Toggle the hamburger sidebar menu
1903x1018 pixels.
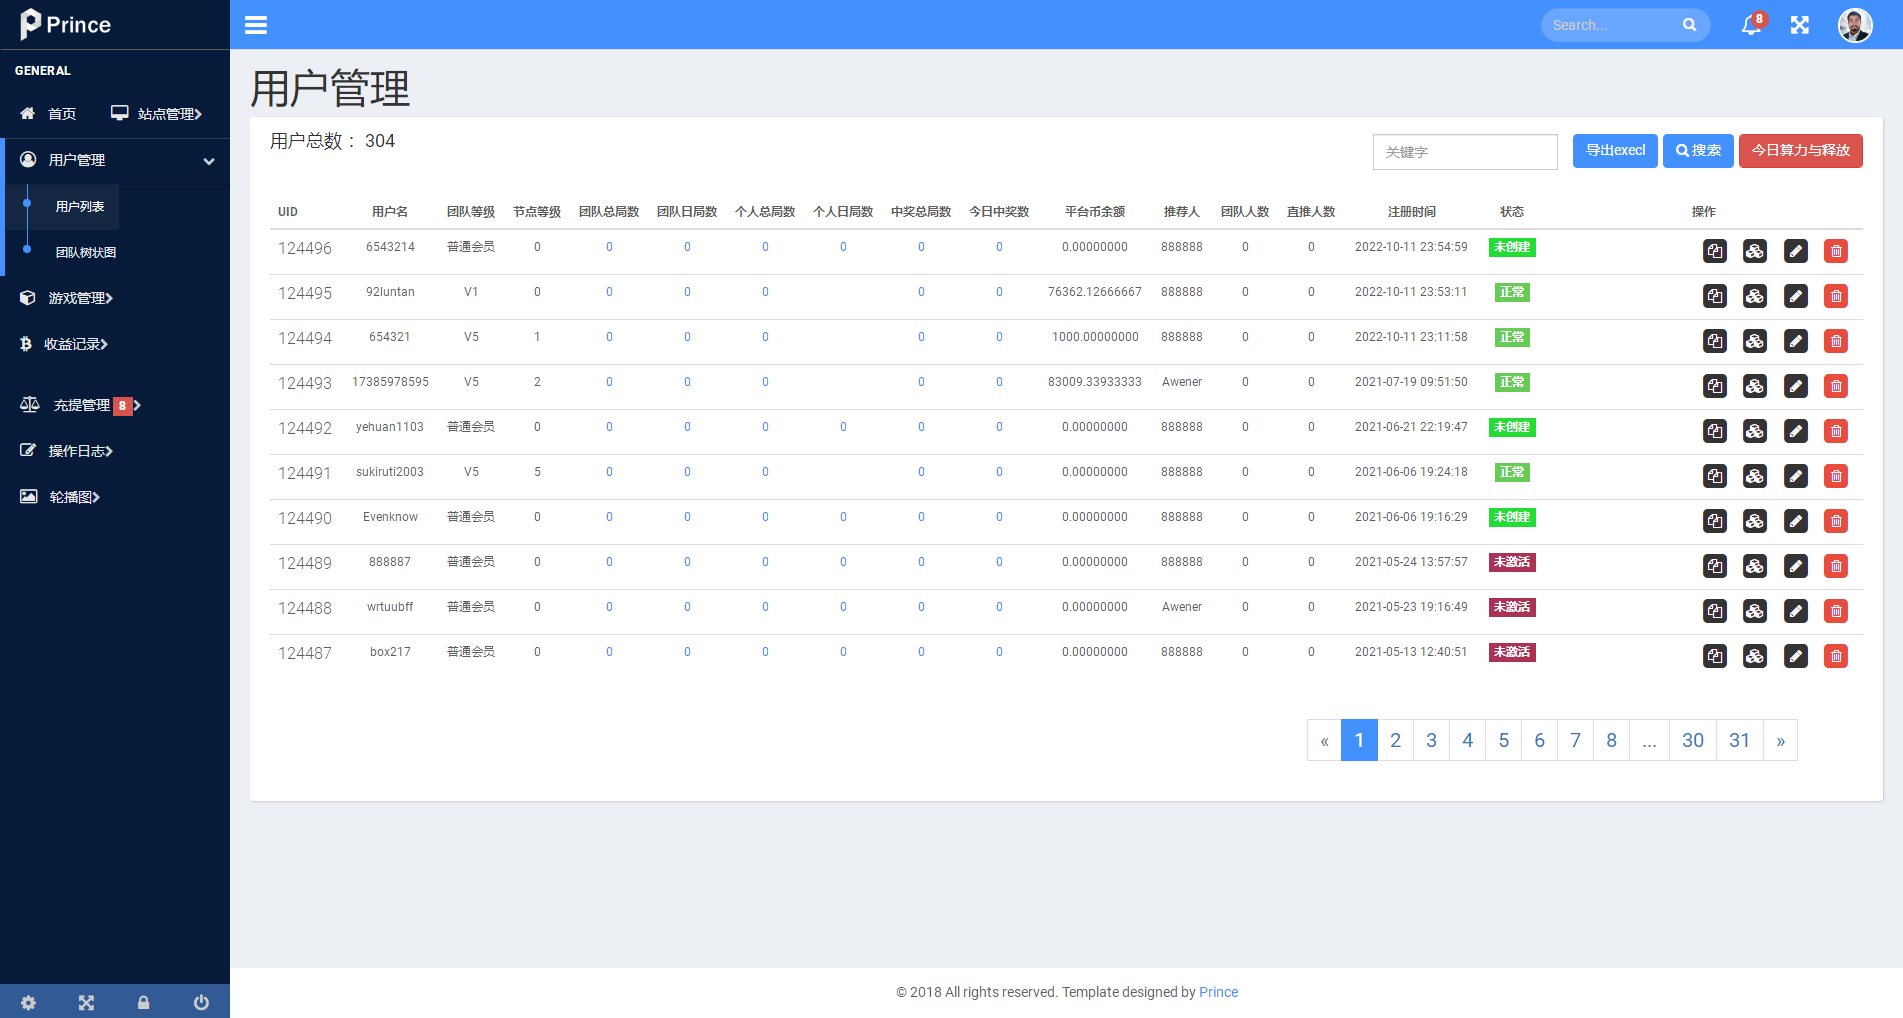coord(256,25)
